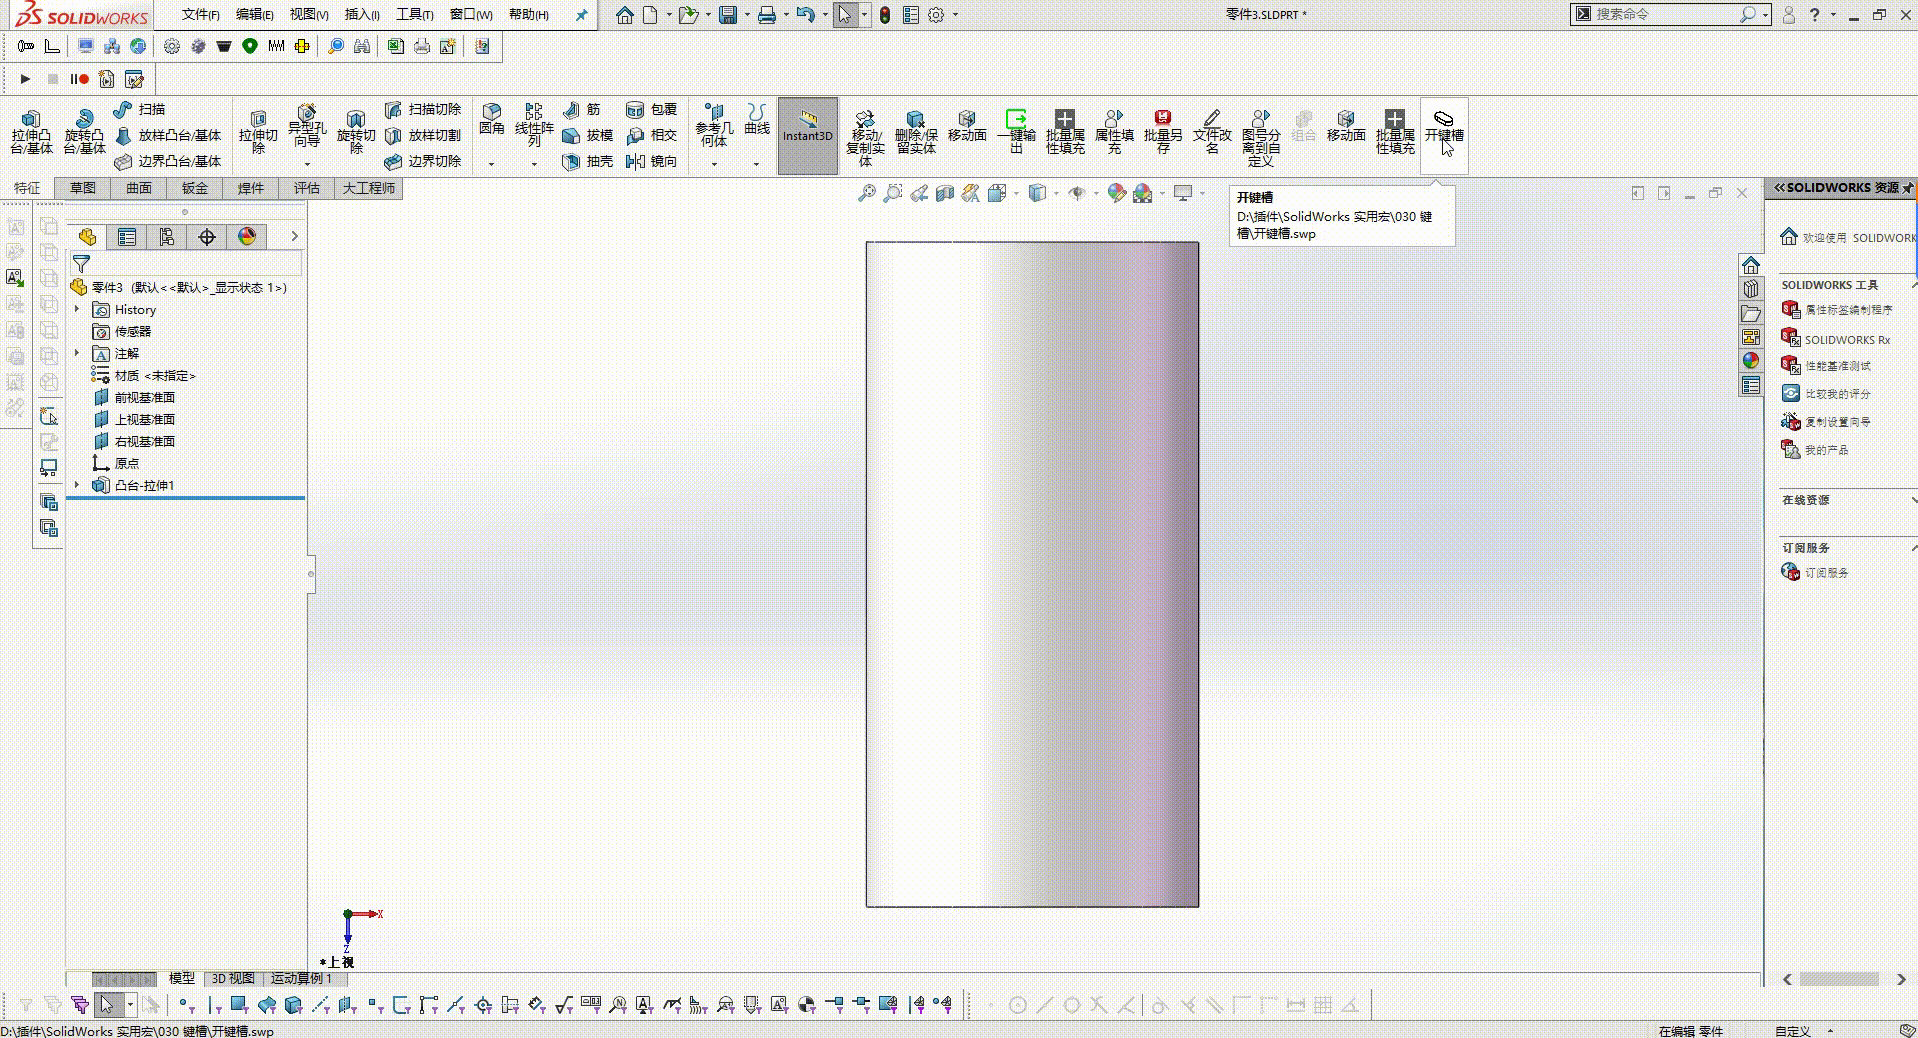Switch to the PropertyManager tab icon
The width and height of the screenshot is (1918, 1038).
(x=127, y=237)
